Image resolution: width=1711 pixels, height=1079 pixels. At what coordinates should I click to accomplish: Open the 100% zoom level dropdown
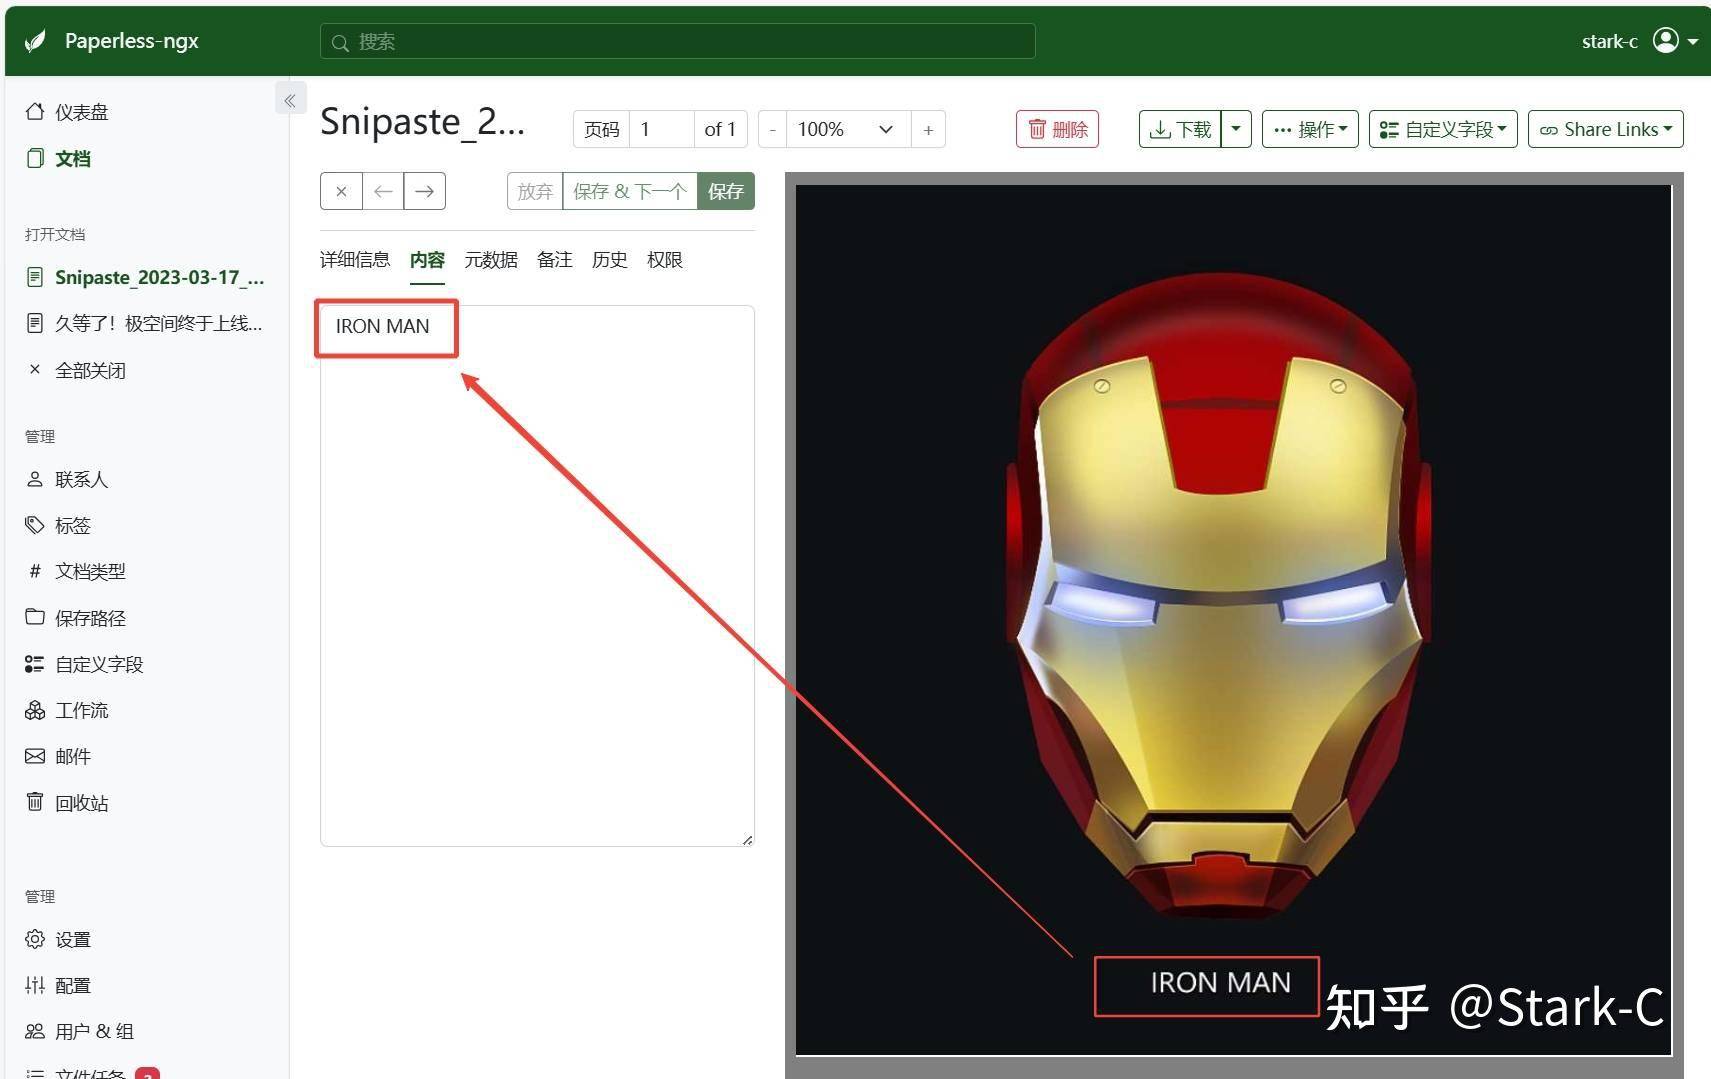click(848, 129)
